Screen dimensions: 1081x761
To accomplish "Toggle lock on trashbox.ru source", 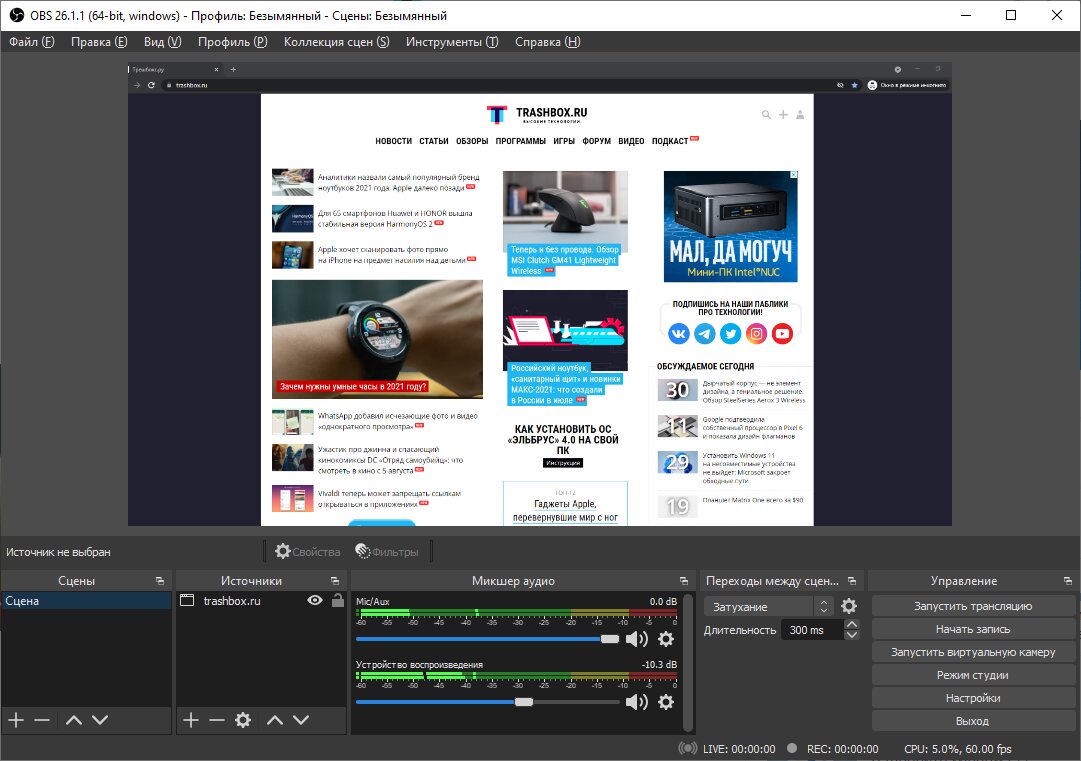I will tap(338, 600).
